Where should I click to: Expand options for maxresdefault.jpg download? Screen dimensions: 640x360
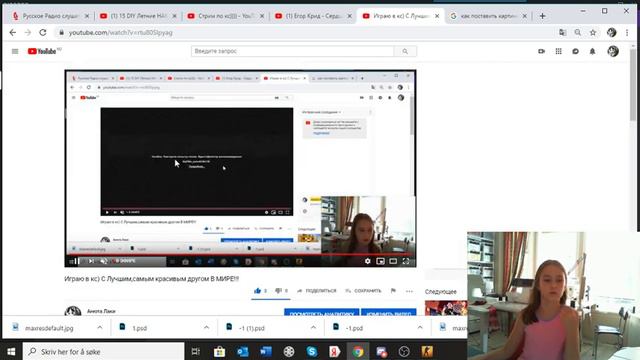100,328
